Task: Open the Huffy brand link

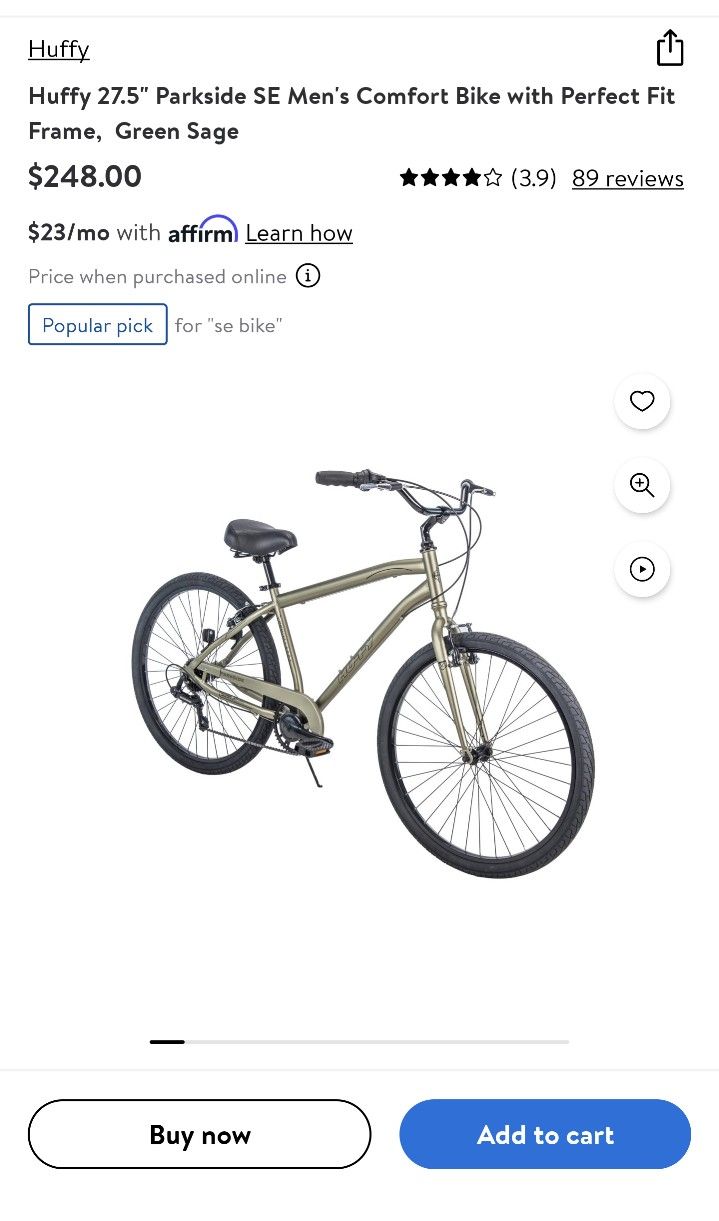Action: tap(59, 49)
